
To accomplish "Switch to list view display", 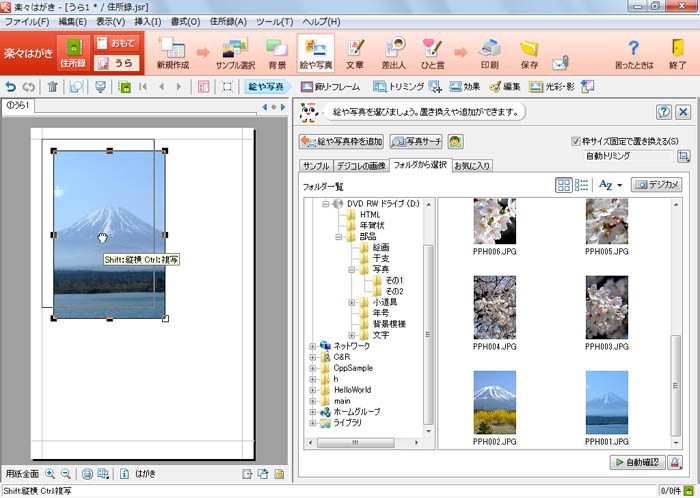I will click(581, 185).
